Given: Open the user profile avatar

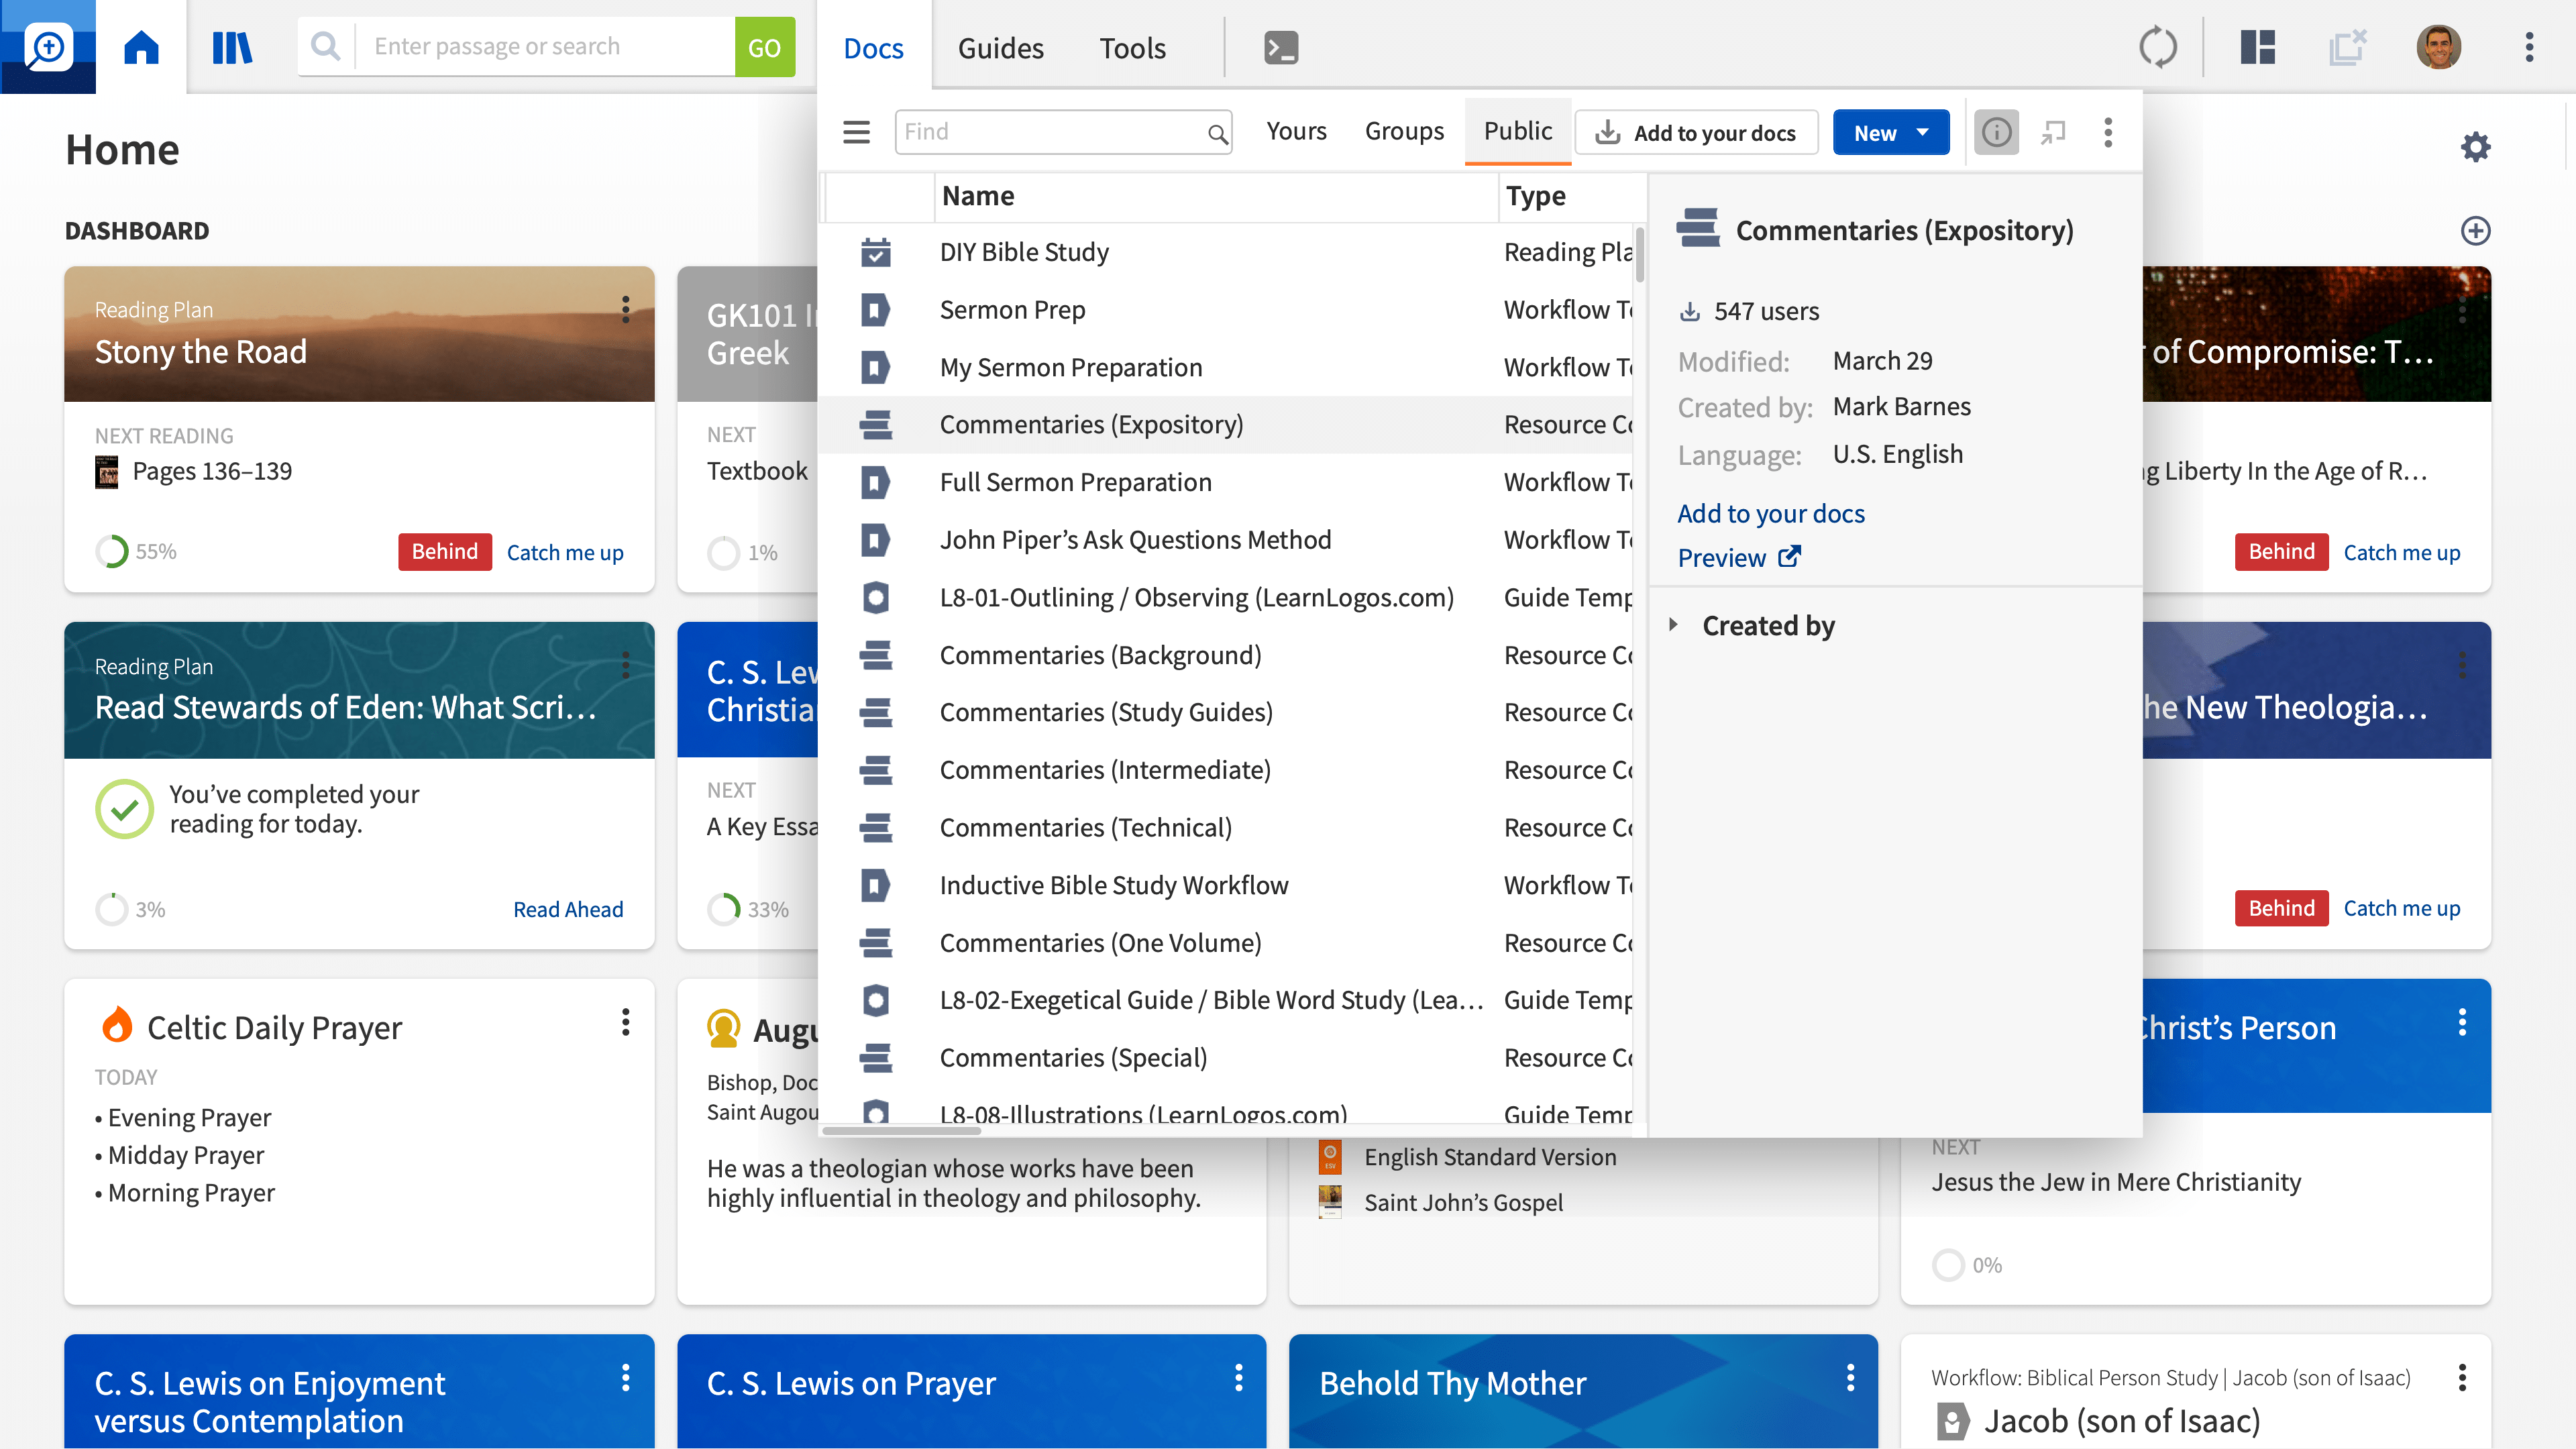Looking at the screenshot, I should [x=2439, y=47].
